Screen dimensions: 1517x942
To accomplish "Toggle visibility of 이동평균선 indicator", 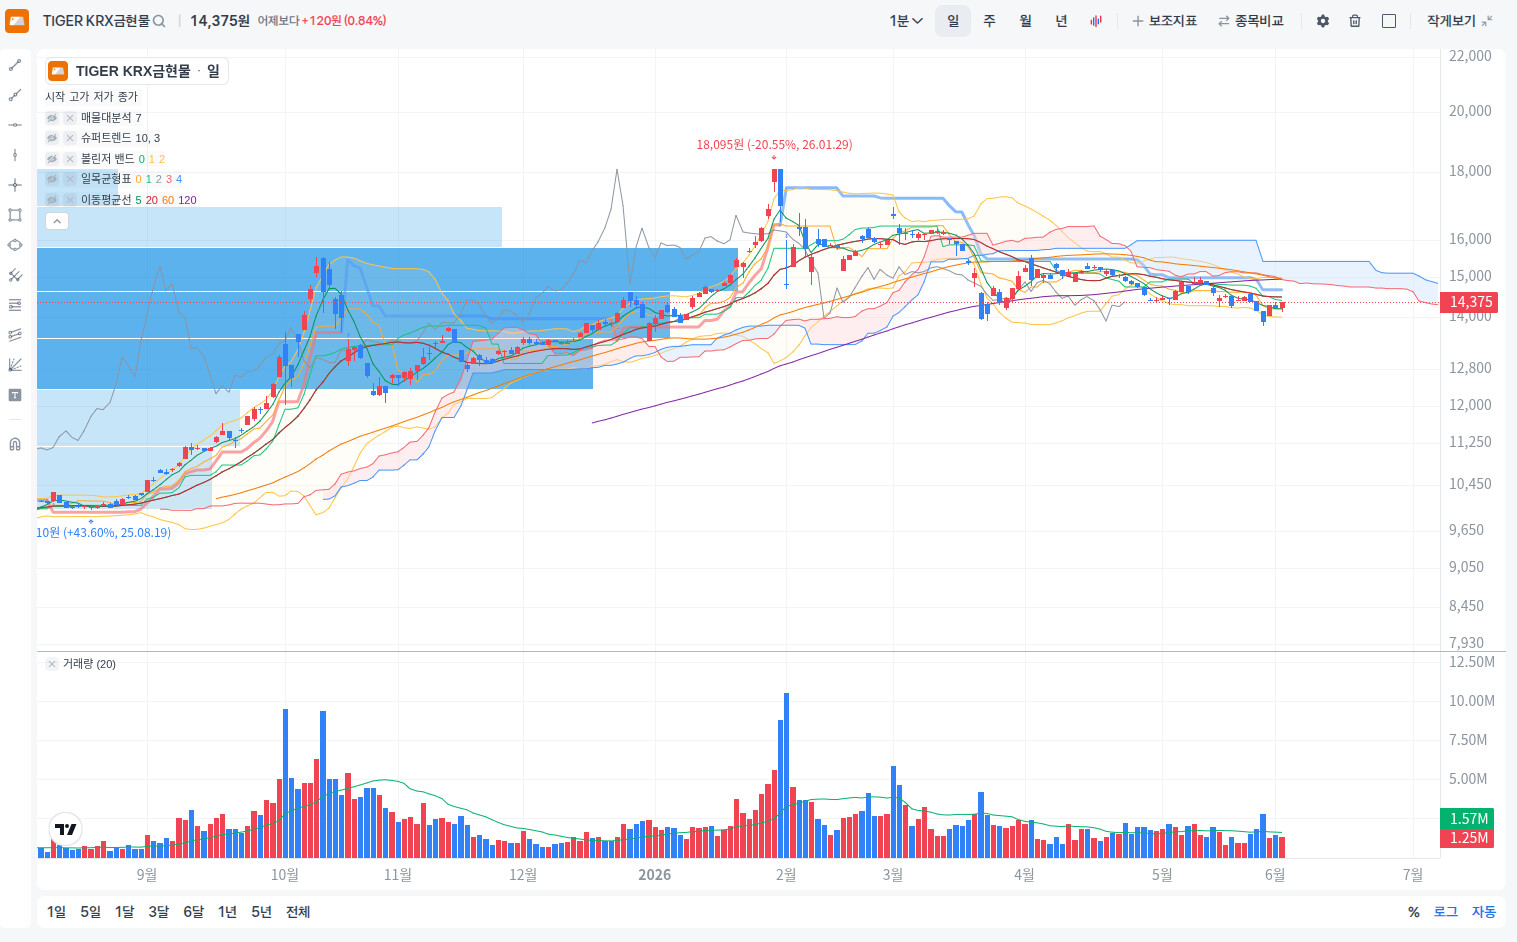I will (52, 200).
